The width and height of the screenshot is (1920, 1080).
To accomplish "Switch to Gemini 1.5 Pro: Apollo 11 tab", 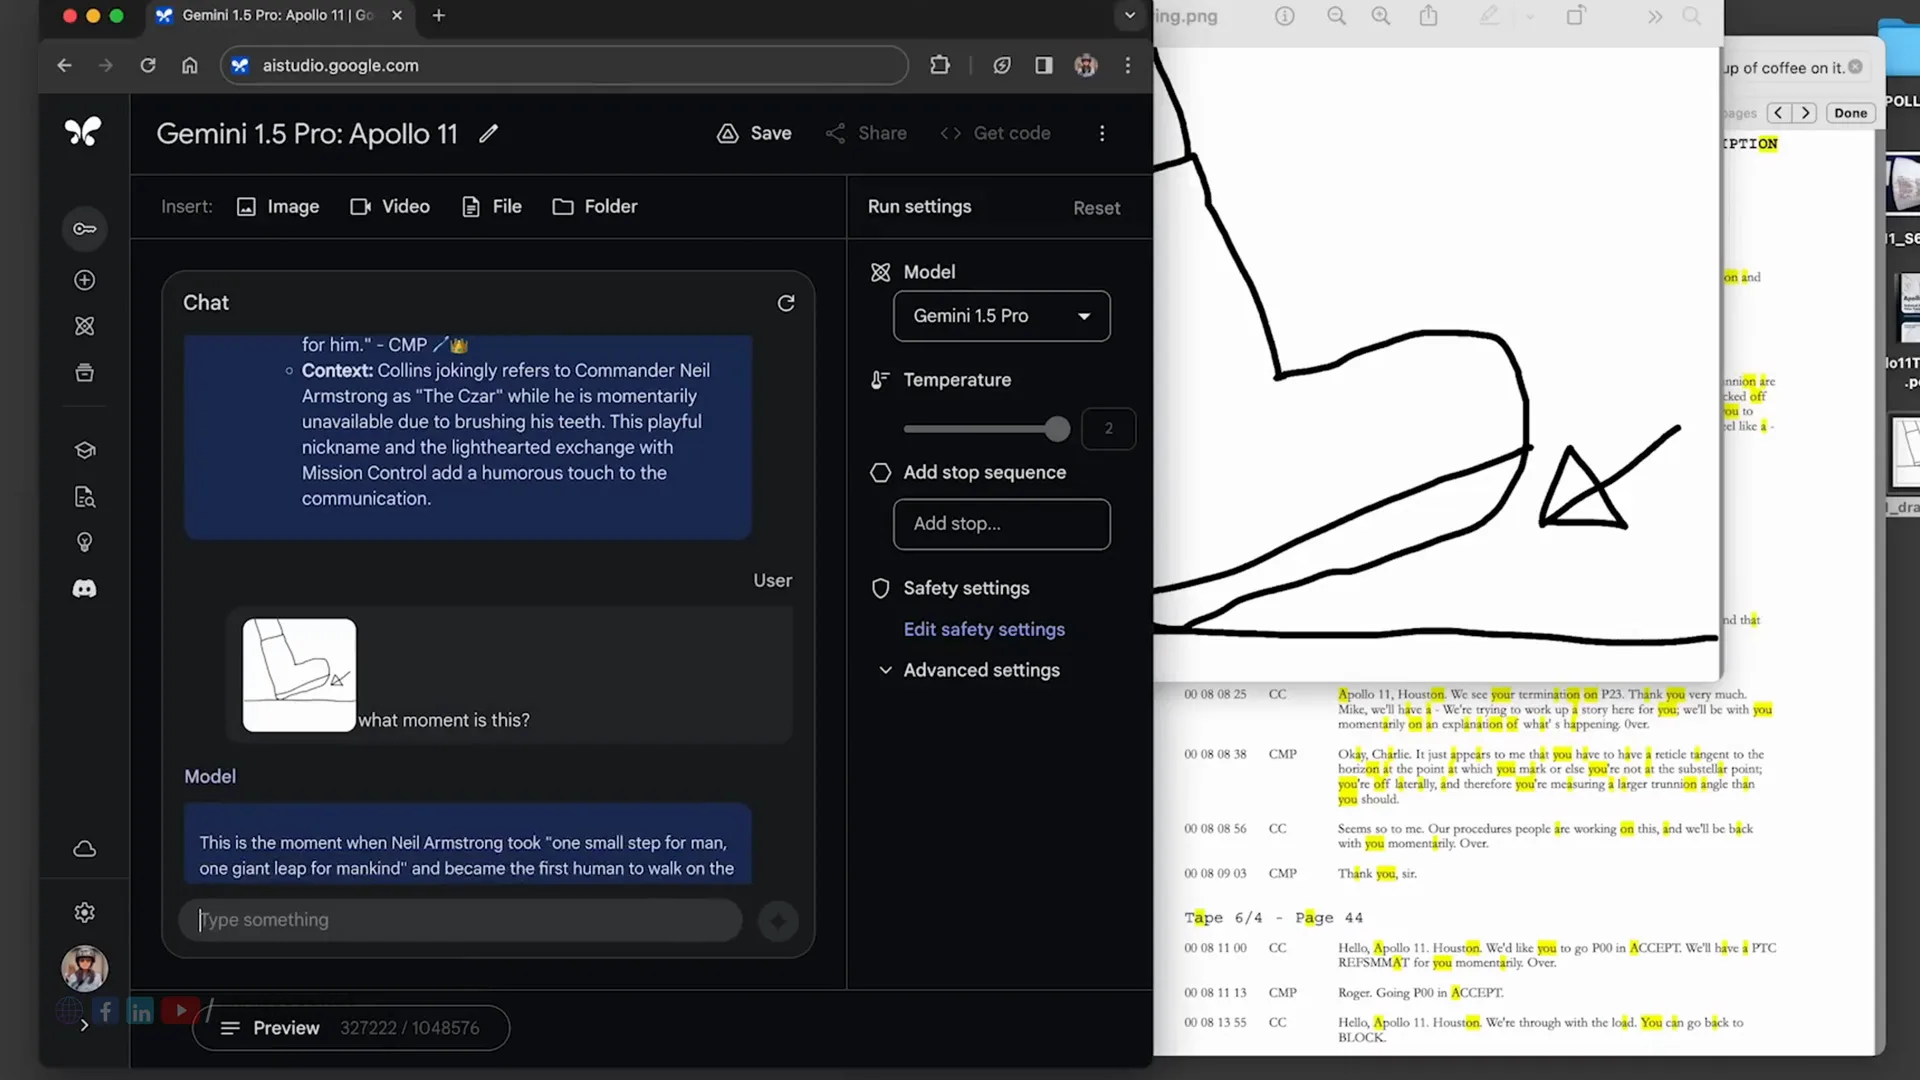I will click(278, 15).
